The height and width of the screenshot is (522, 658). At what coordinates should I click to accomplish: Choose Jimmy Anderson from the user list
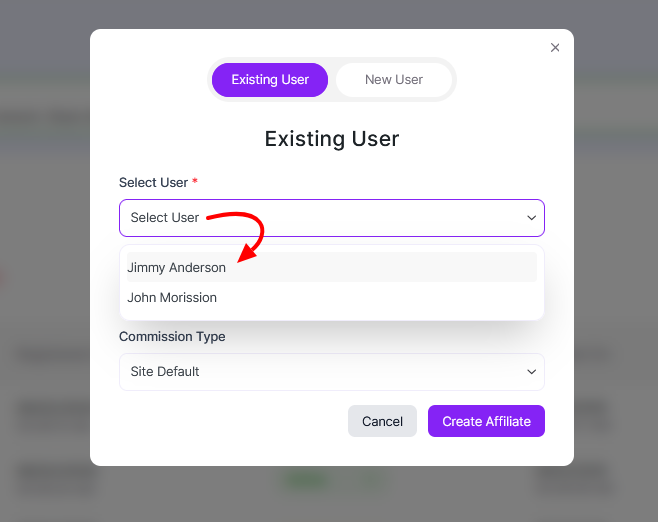click(x=177, y=268)
